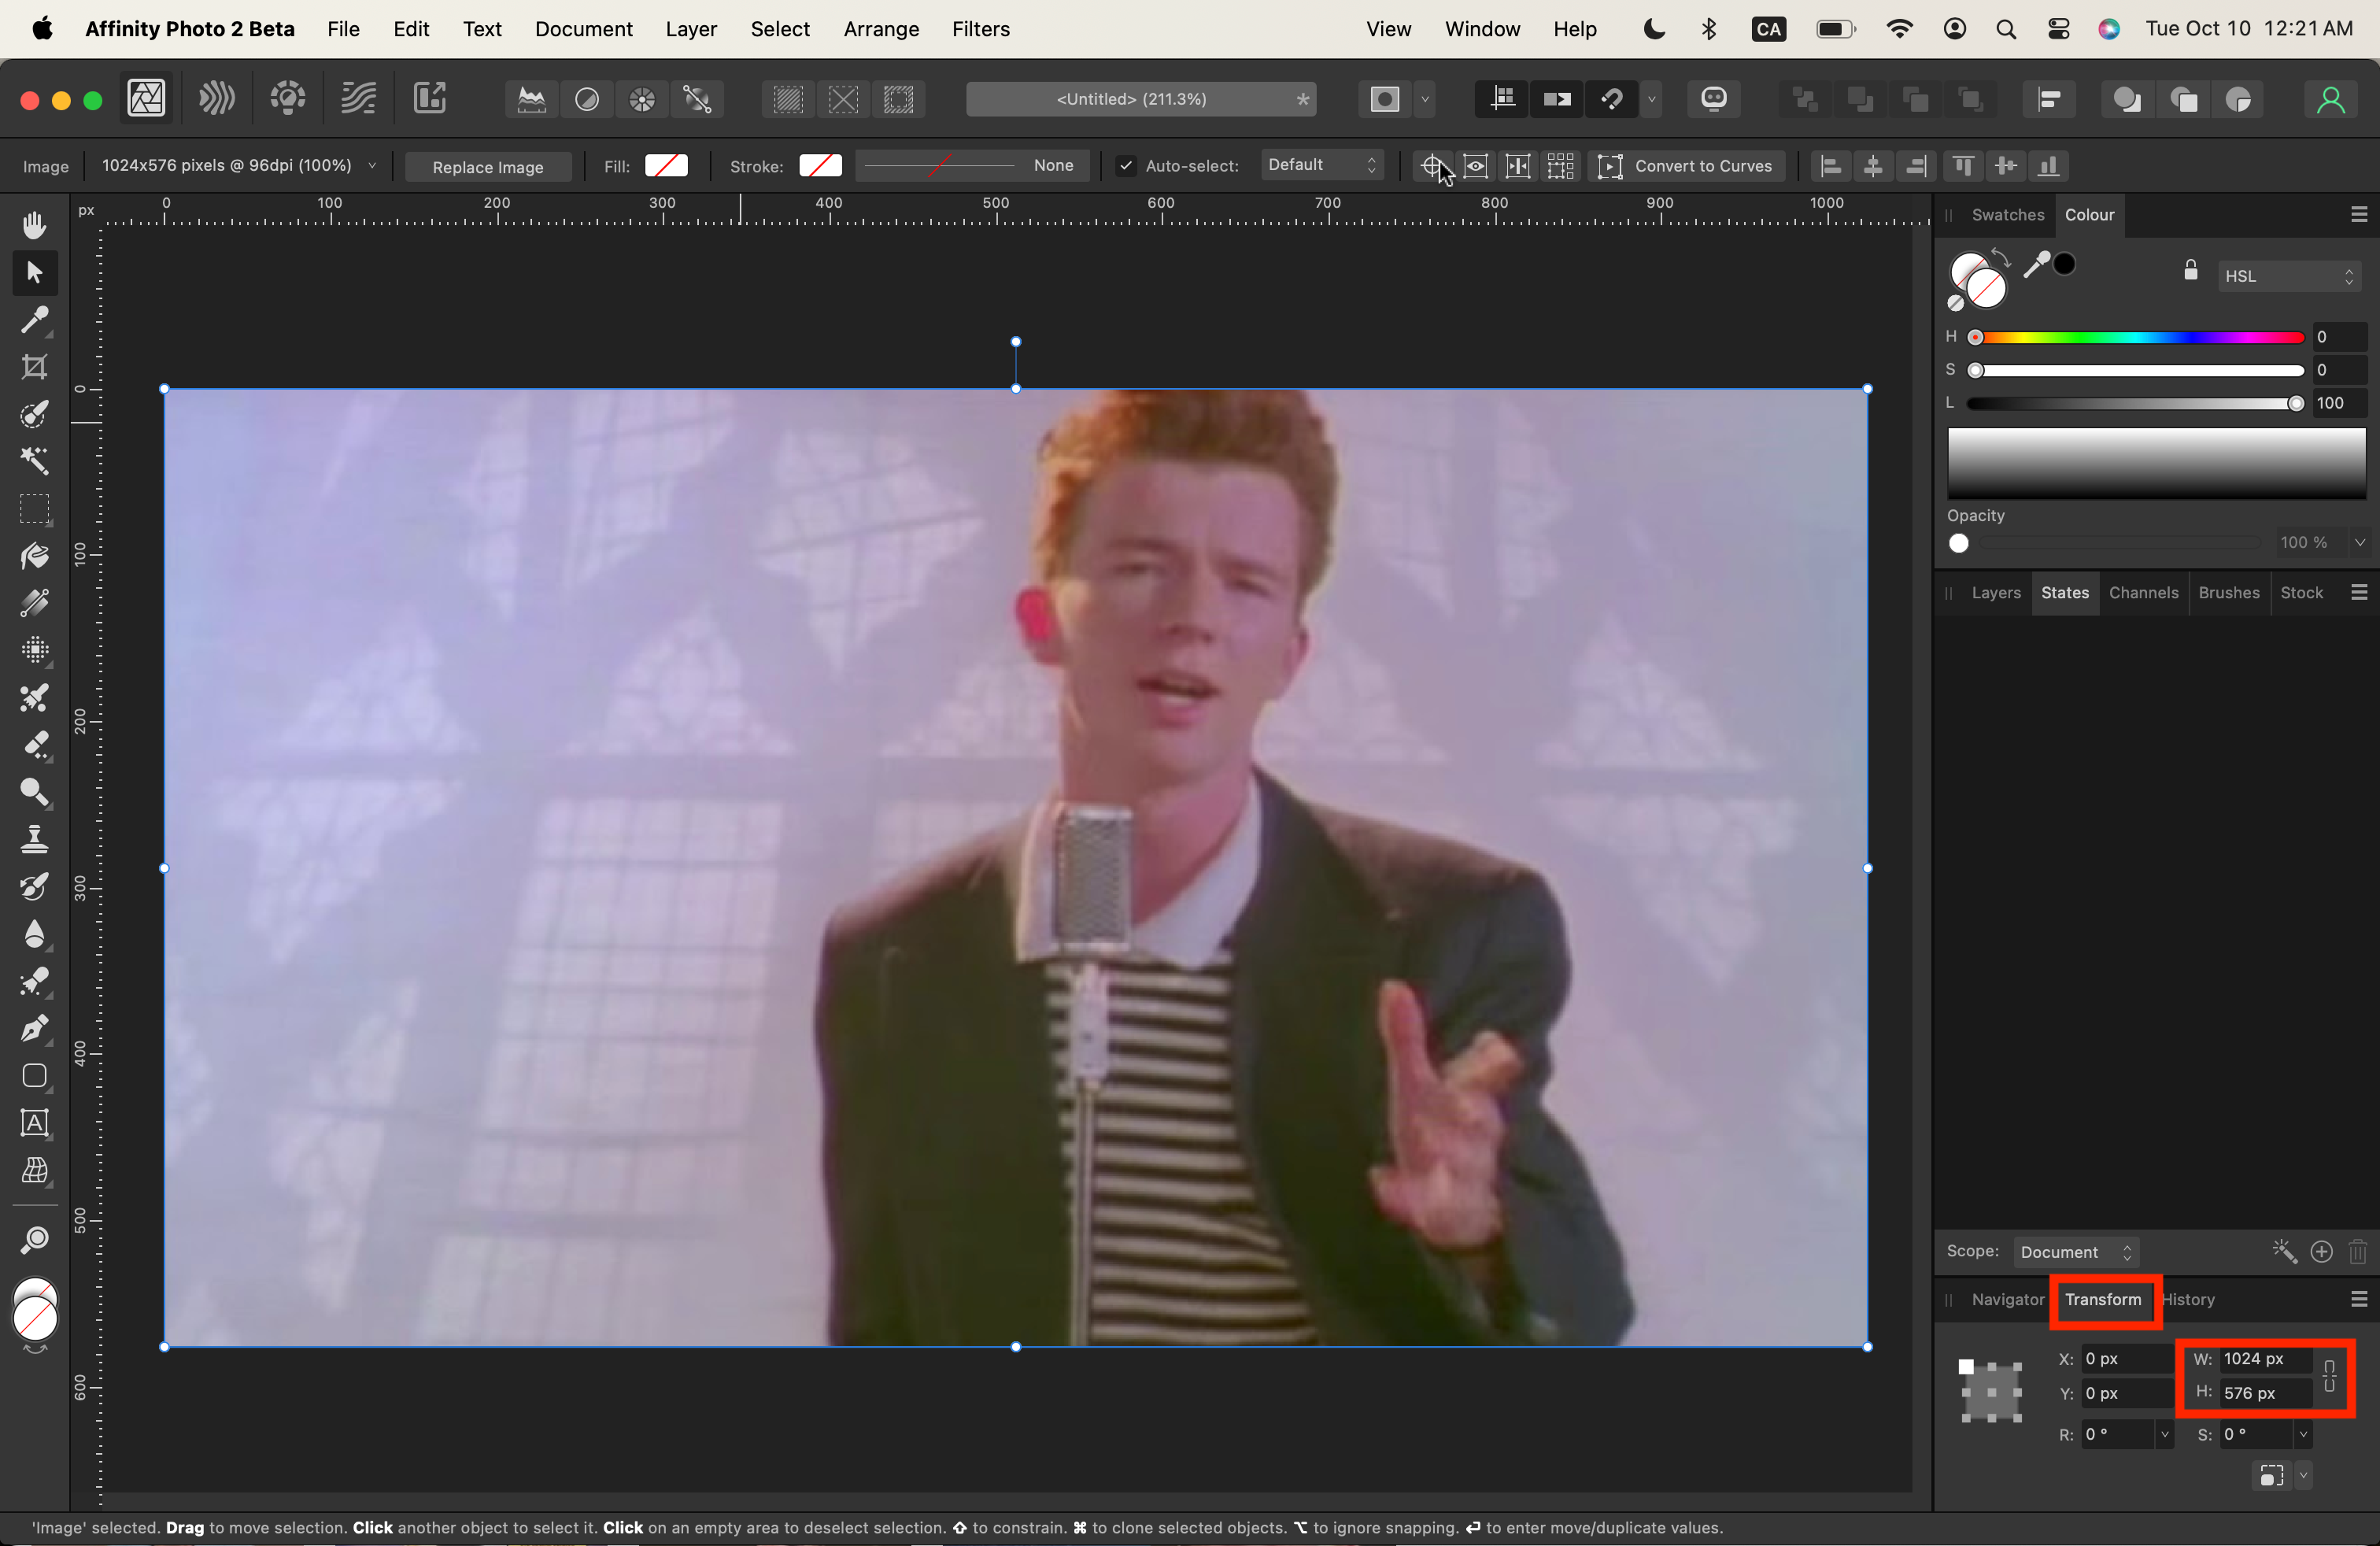Switch to Liquify Persona
Screen dimensions: 2380x1546
216,98
